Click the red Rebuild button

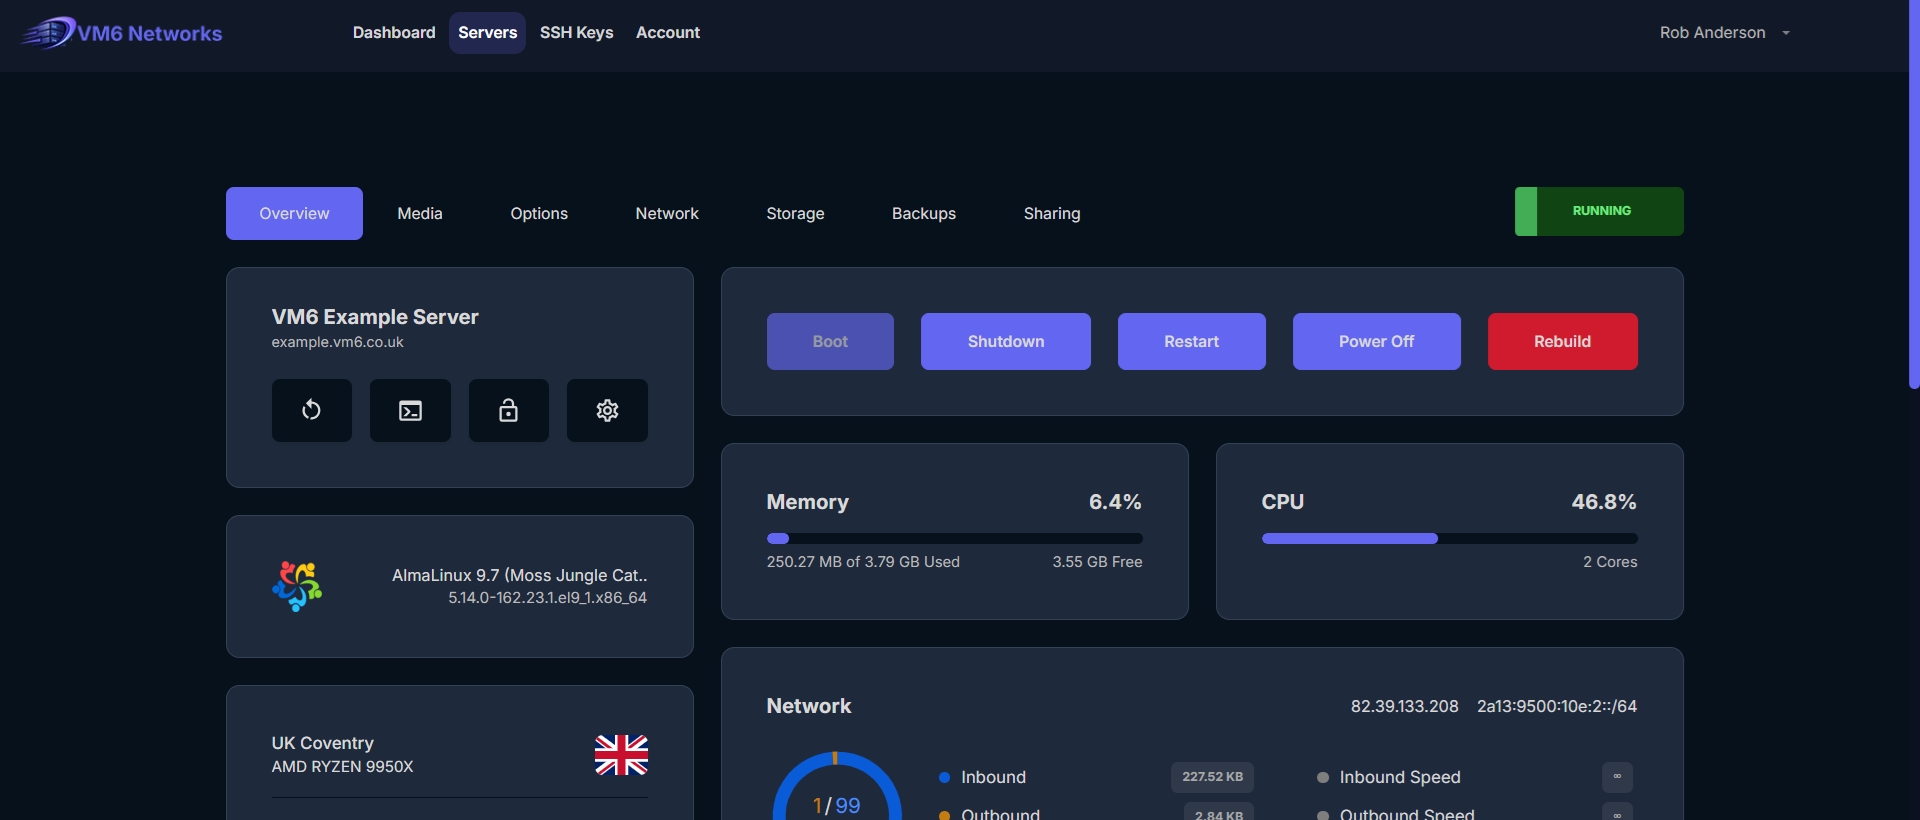(1562, 341)
